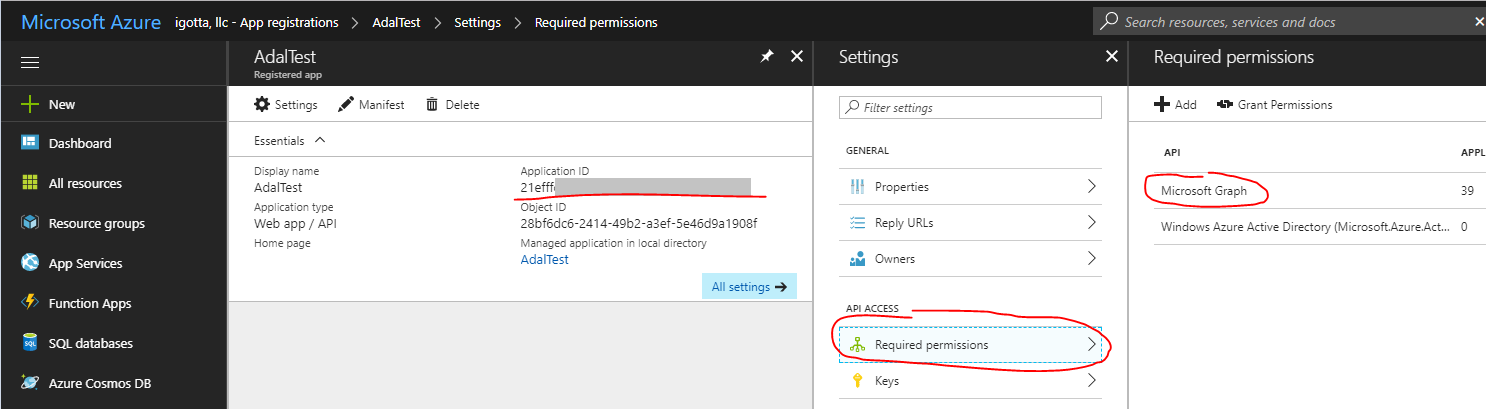Screen dimensions: 1486x409
Task: Click Add in the Required permissions toolbar
Action: coord(1176,105)
